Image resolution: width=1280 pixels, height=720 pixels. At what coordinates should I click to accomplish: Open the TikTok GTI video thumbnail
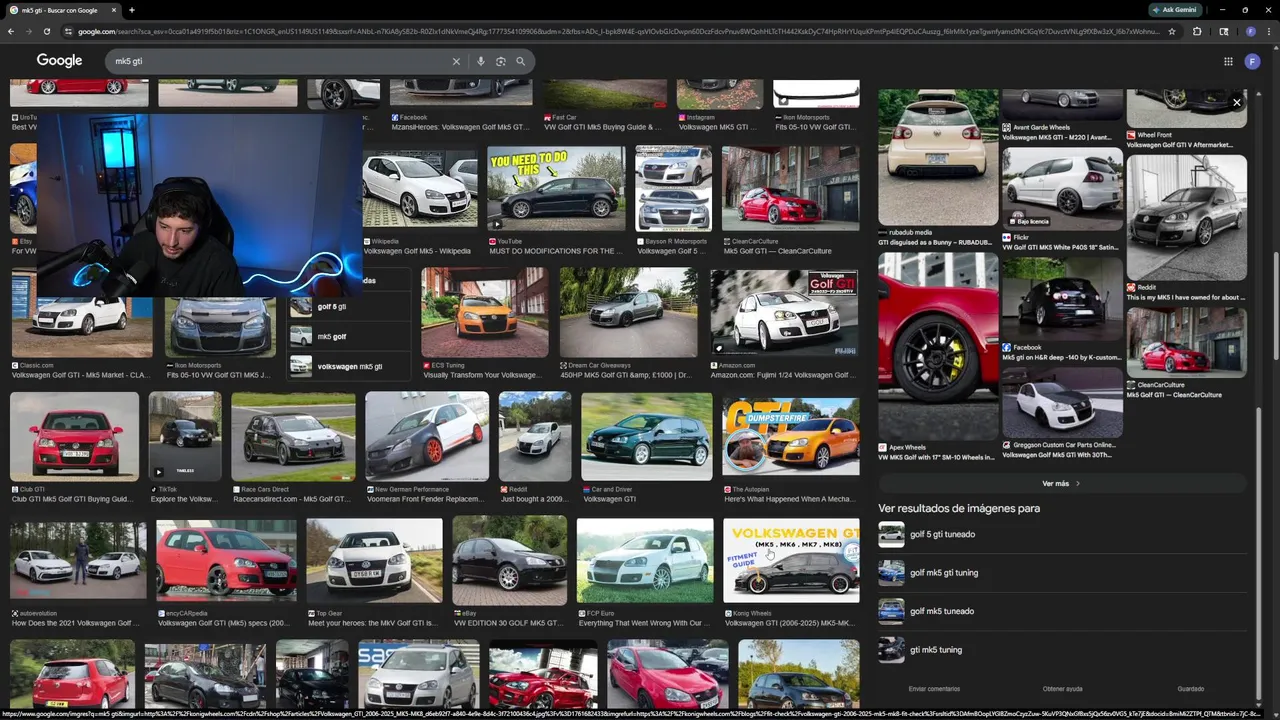click(x=185, y=436)
